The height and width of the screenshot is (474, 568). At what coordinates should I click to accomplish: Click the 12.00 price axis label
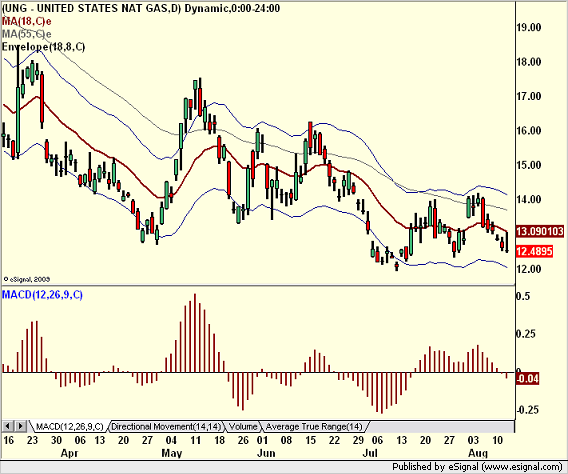529,269
